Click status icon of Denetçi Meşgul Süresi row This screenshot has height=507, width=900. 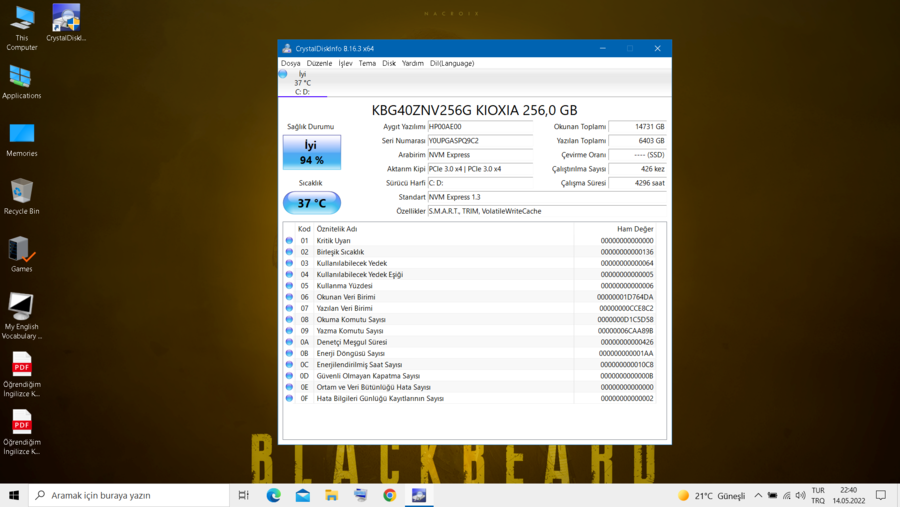(x=289, y=342)
